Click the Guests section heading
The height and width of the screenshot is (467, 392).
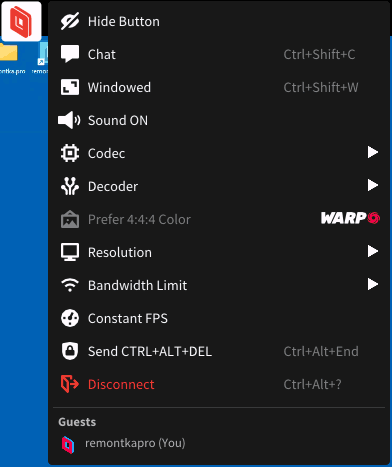(x=77, y=422)
